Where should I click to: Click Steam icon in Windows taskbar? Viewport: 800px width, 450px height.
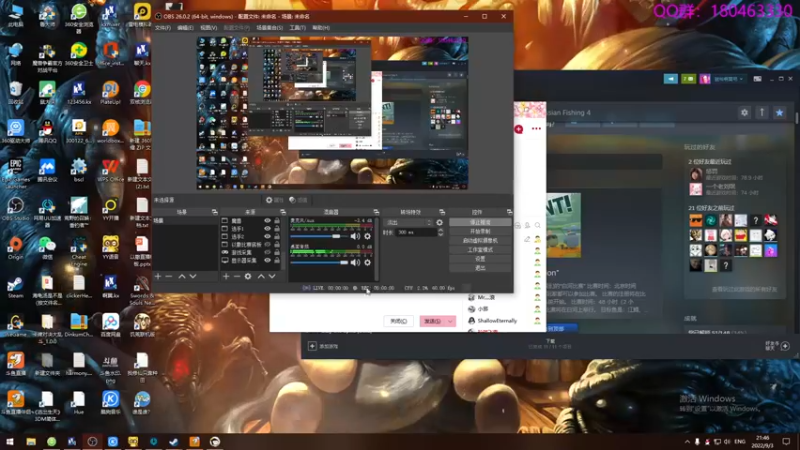click(x=174, y=441)
